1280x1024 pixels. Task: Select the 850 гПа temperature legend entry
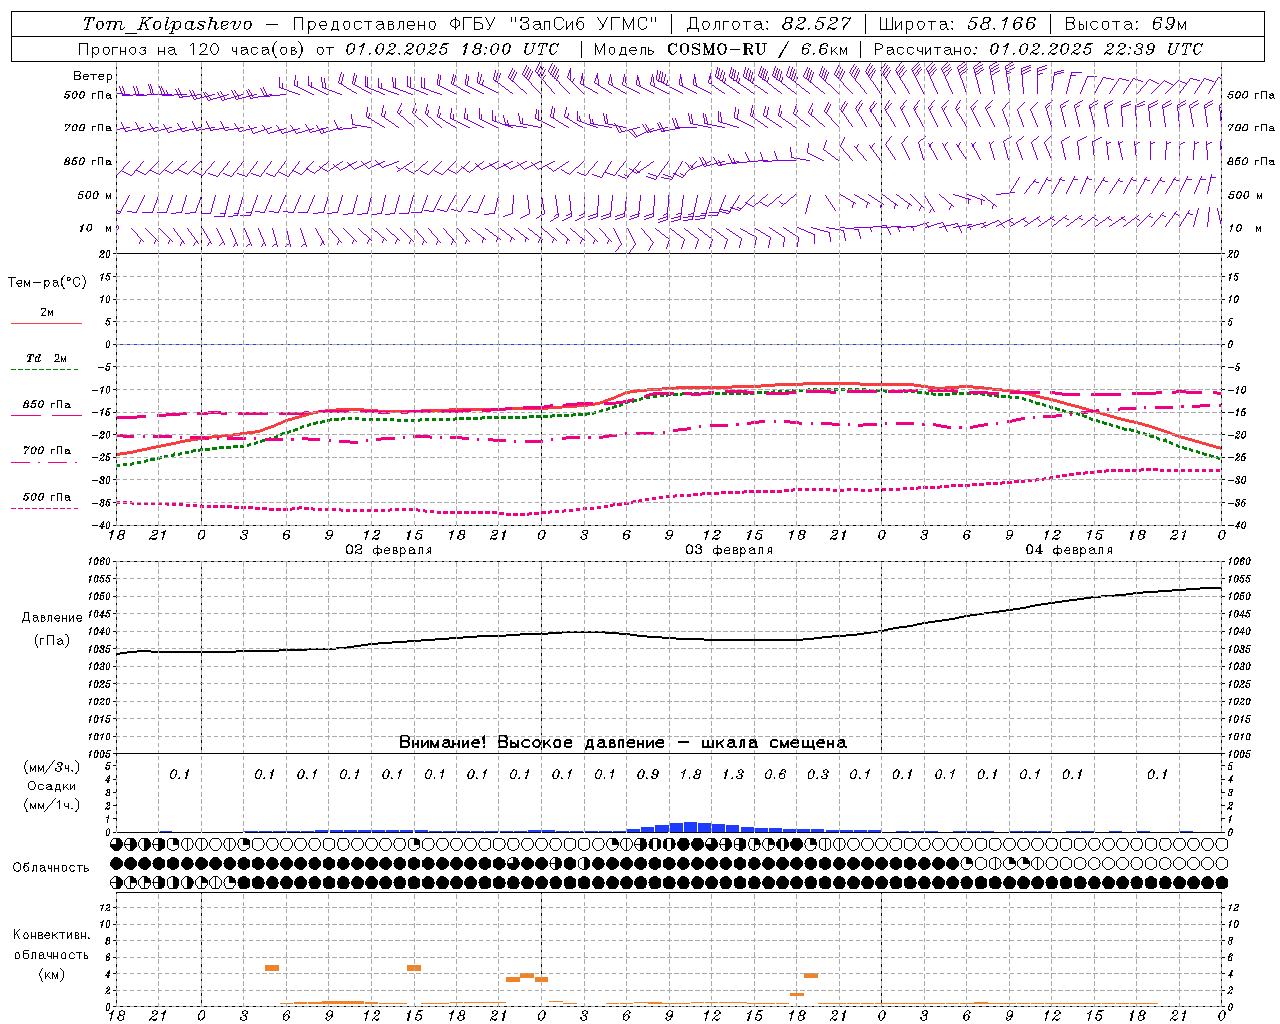click(46, 405)
